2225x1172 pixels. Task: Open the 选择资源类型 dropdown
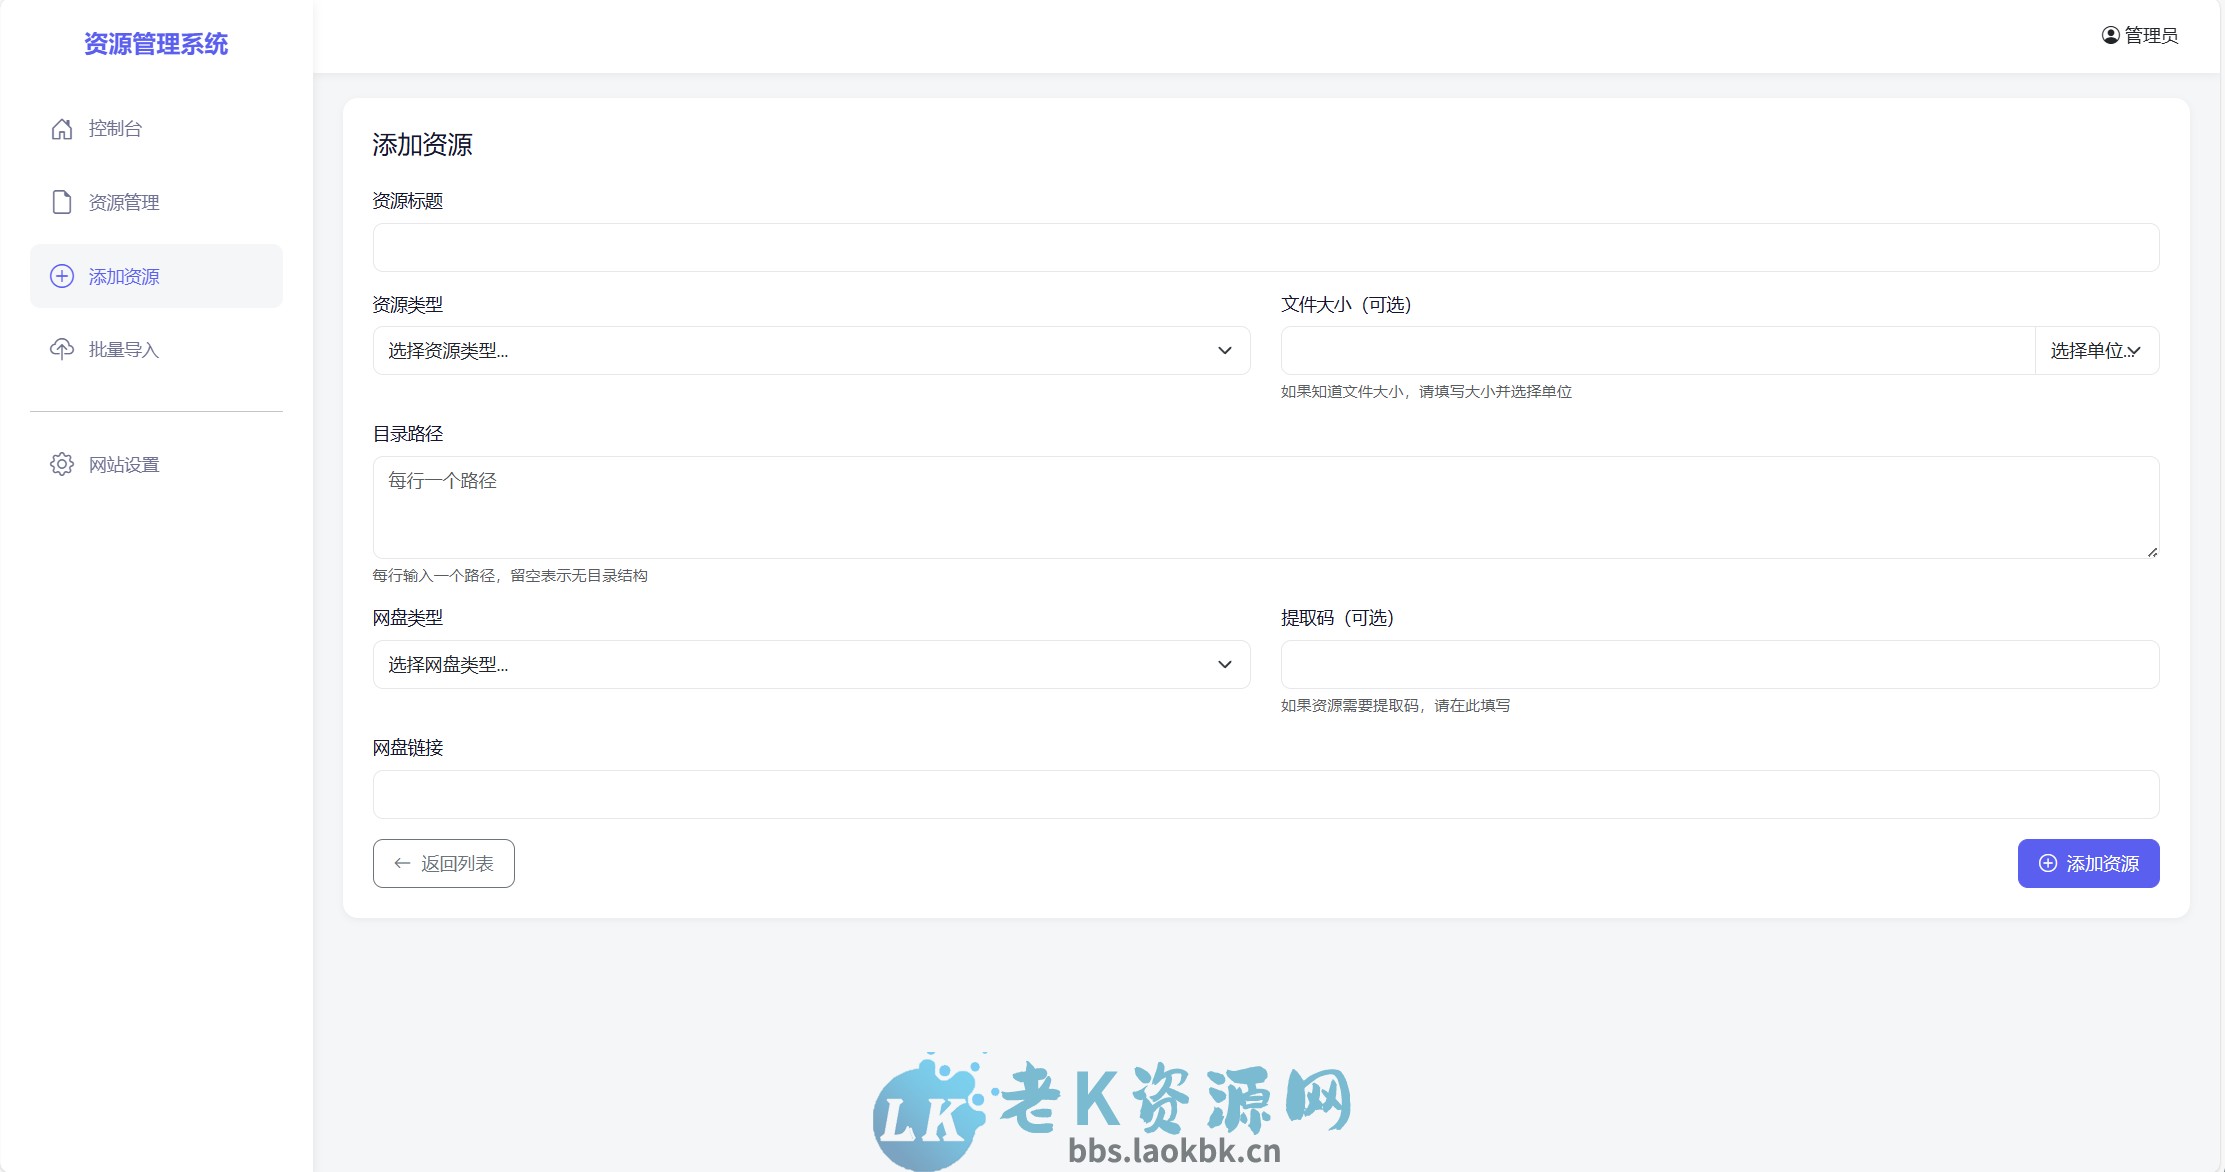tap(810, 350)
